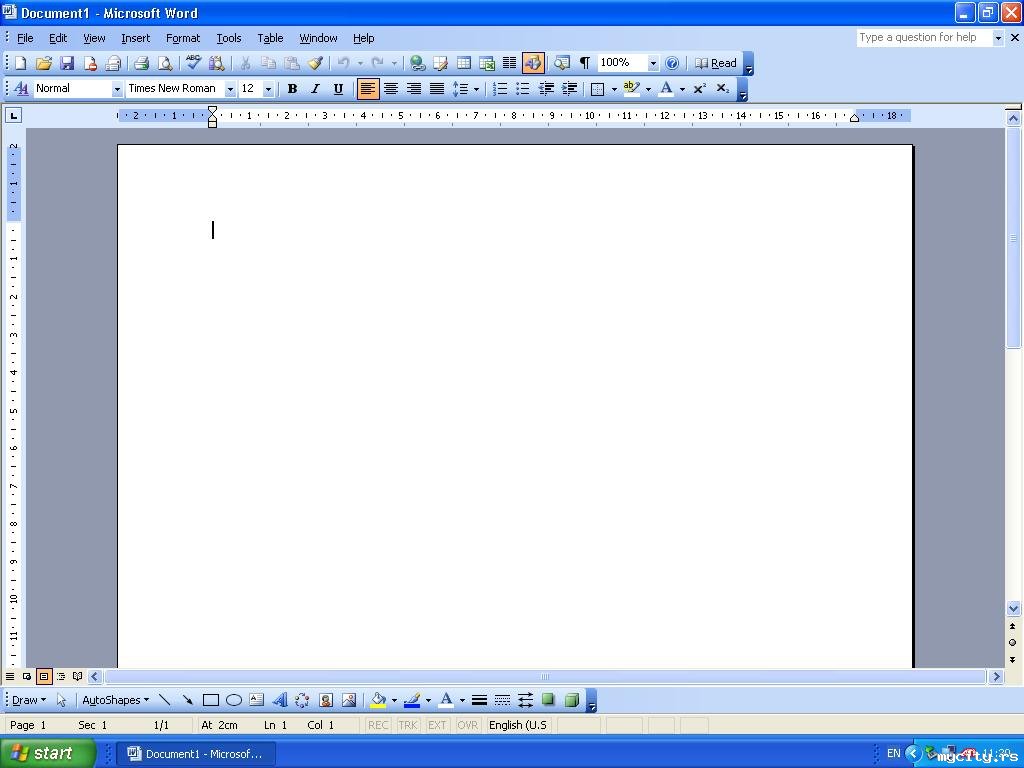The height and width of the screenshot is (768, 1024).
Task: Apply the yellow Fill Color
Action: 378,700
